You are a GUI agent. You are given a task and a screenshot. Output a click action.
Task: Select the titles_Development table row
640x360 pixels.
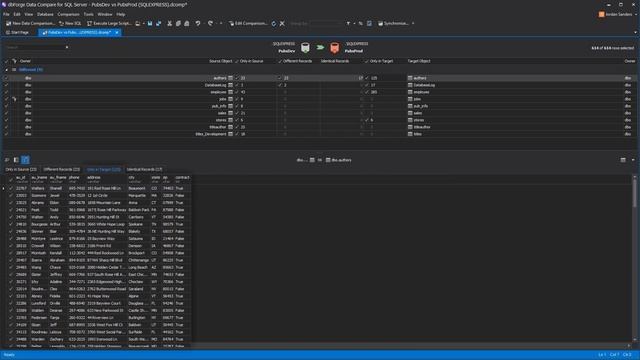click(x=320, y=134)
